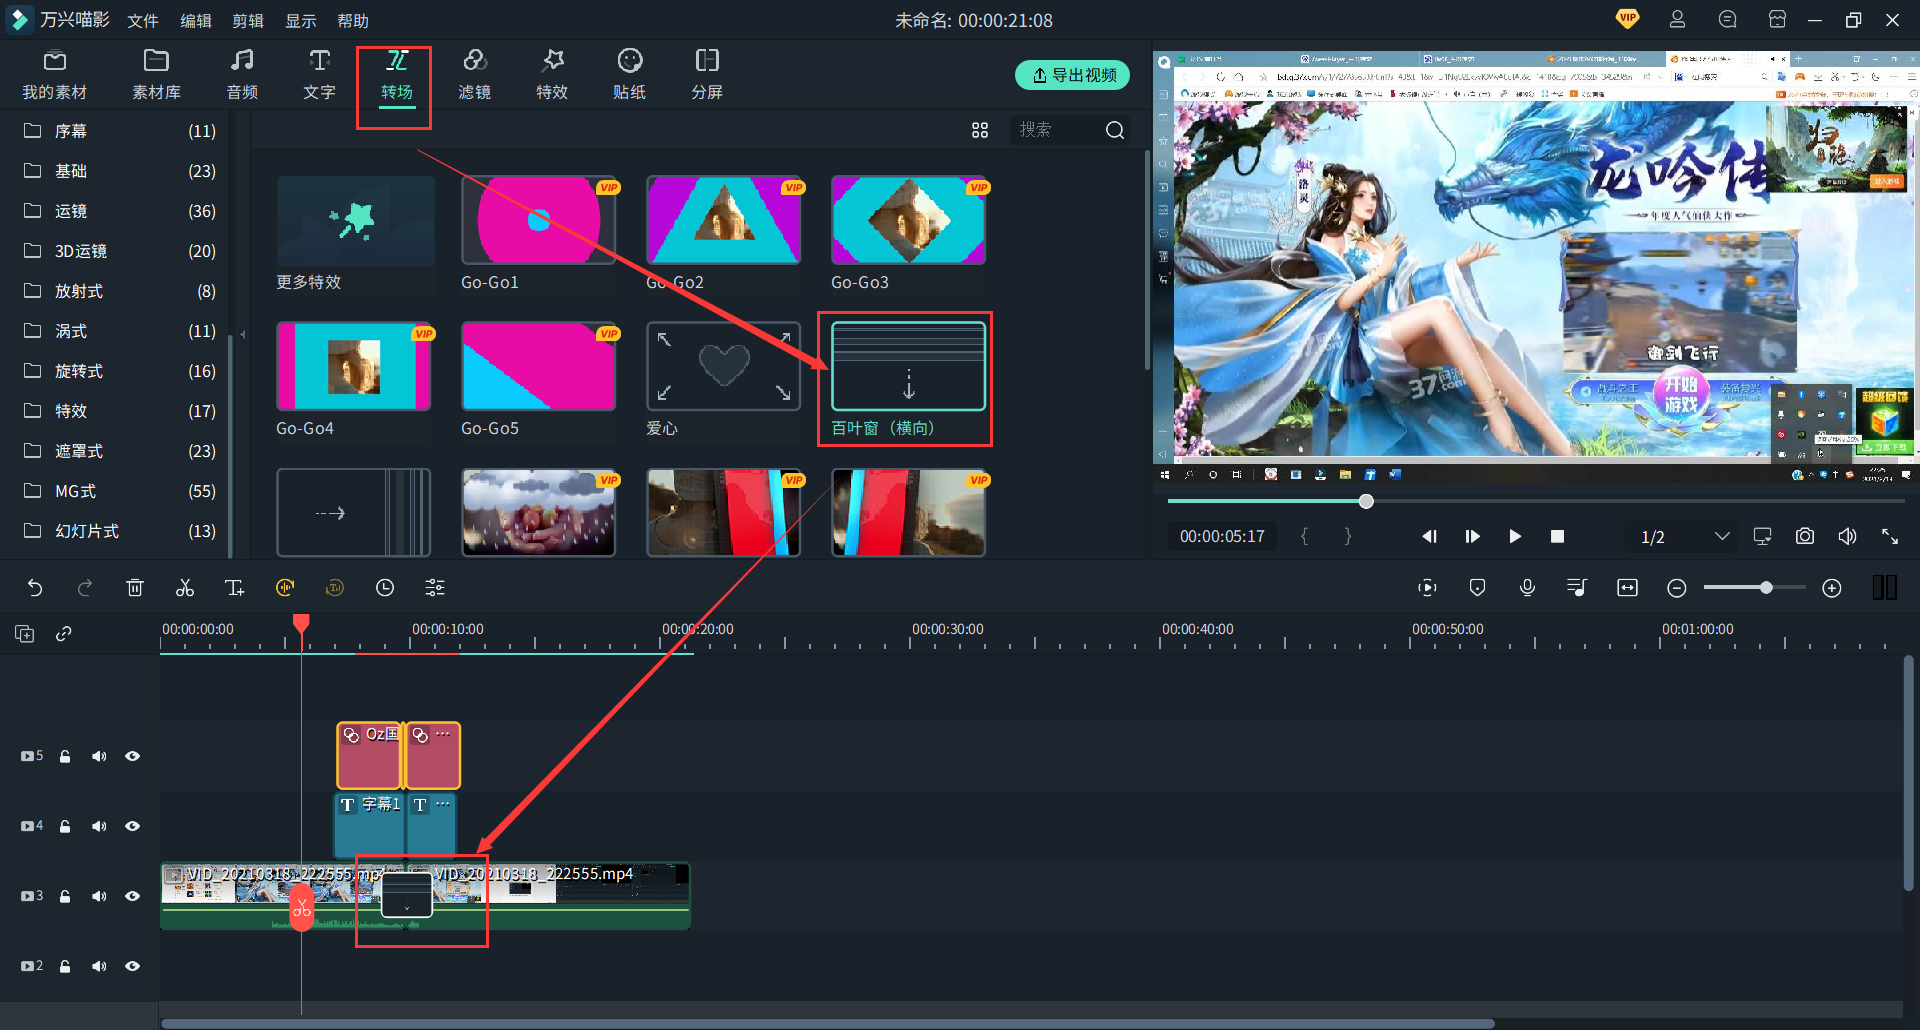Click the 导出视频 export button
This screenshot has width=1920, height=1030.
click(x=1073, y=75)
